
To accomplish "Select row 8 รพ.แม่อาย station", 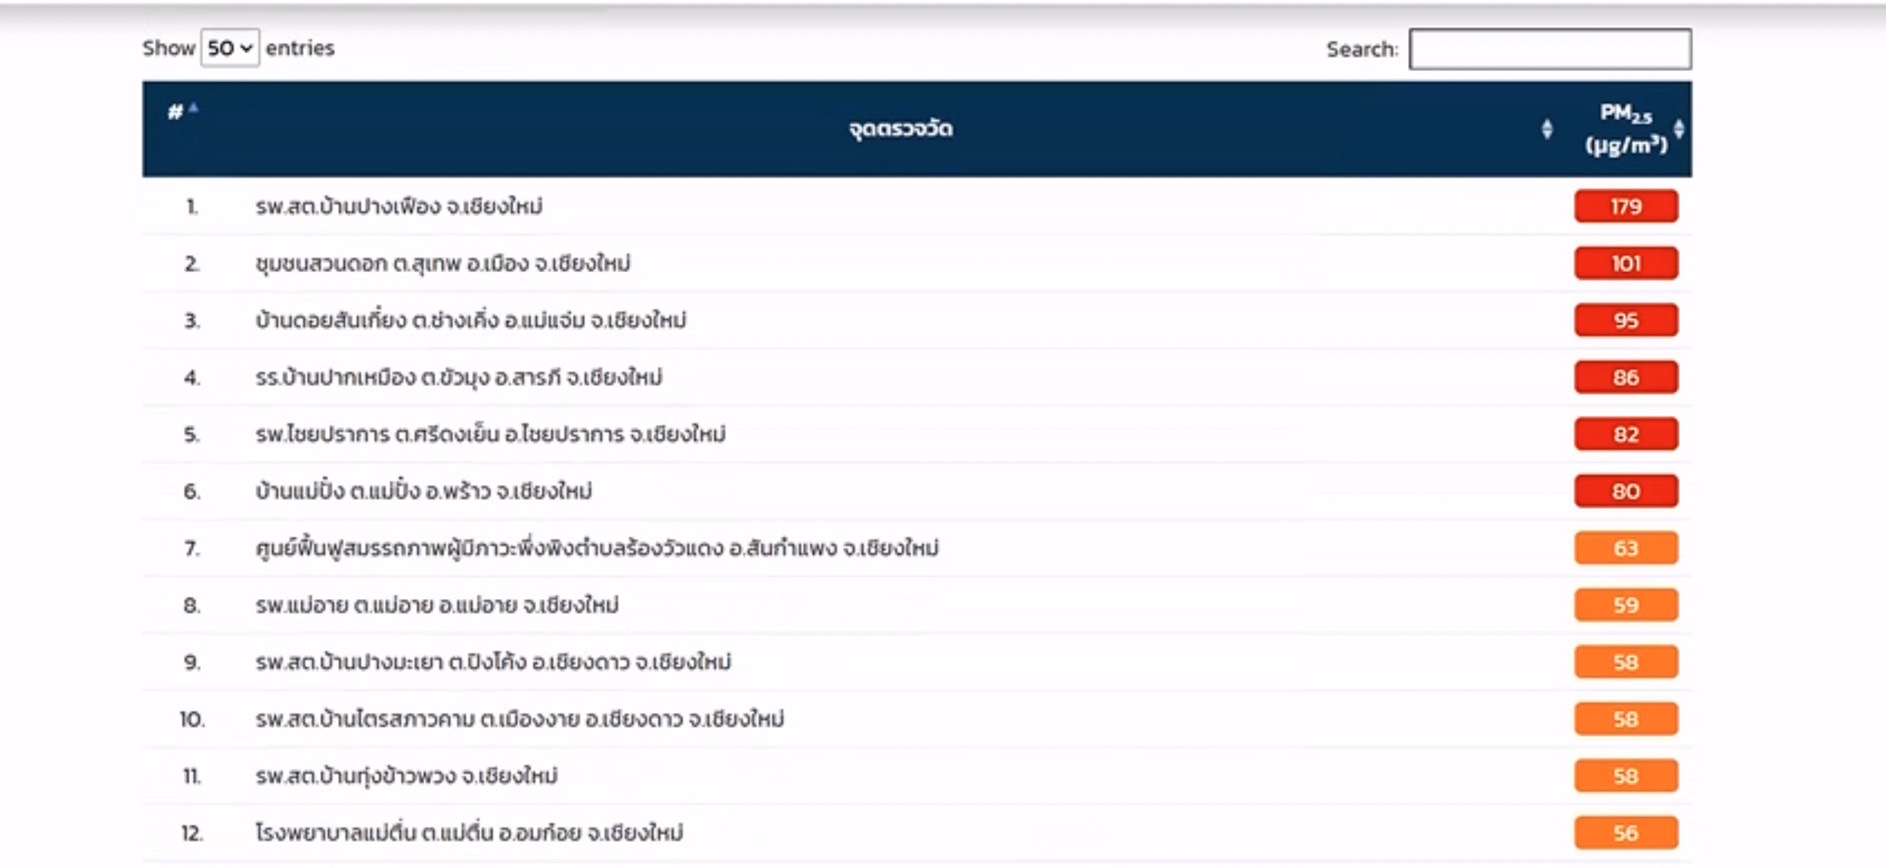I will point(436,605).
